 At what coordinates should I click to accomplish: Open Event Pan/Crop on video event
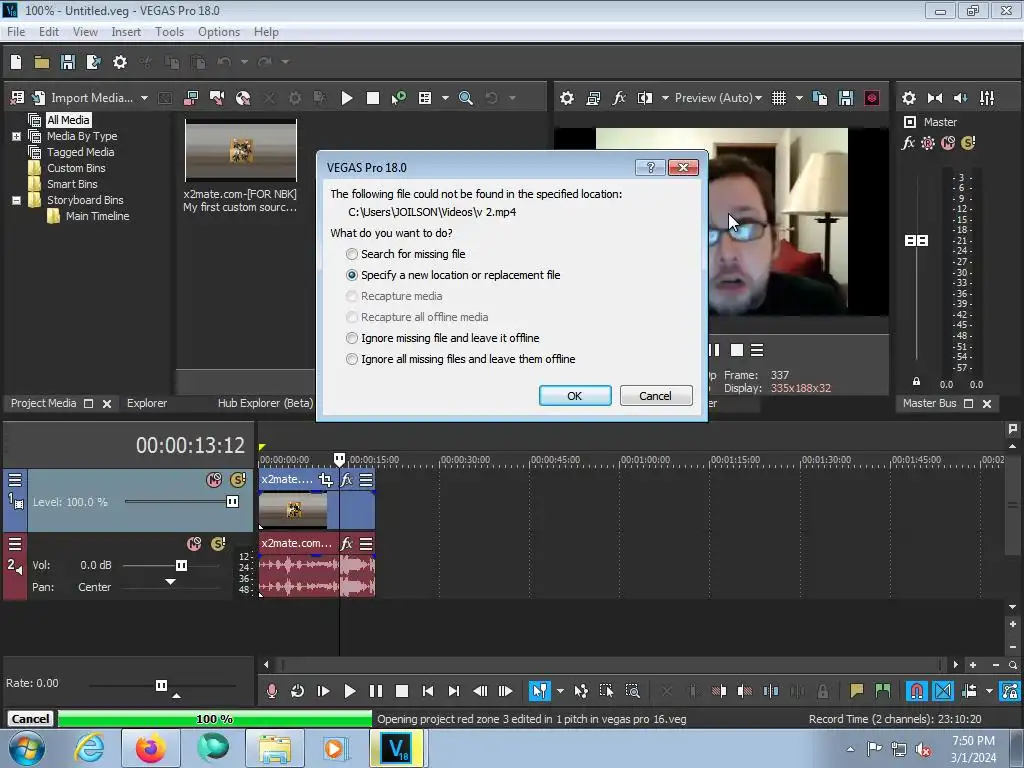[x=326, y=480]
